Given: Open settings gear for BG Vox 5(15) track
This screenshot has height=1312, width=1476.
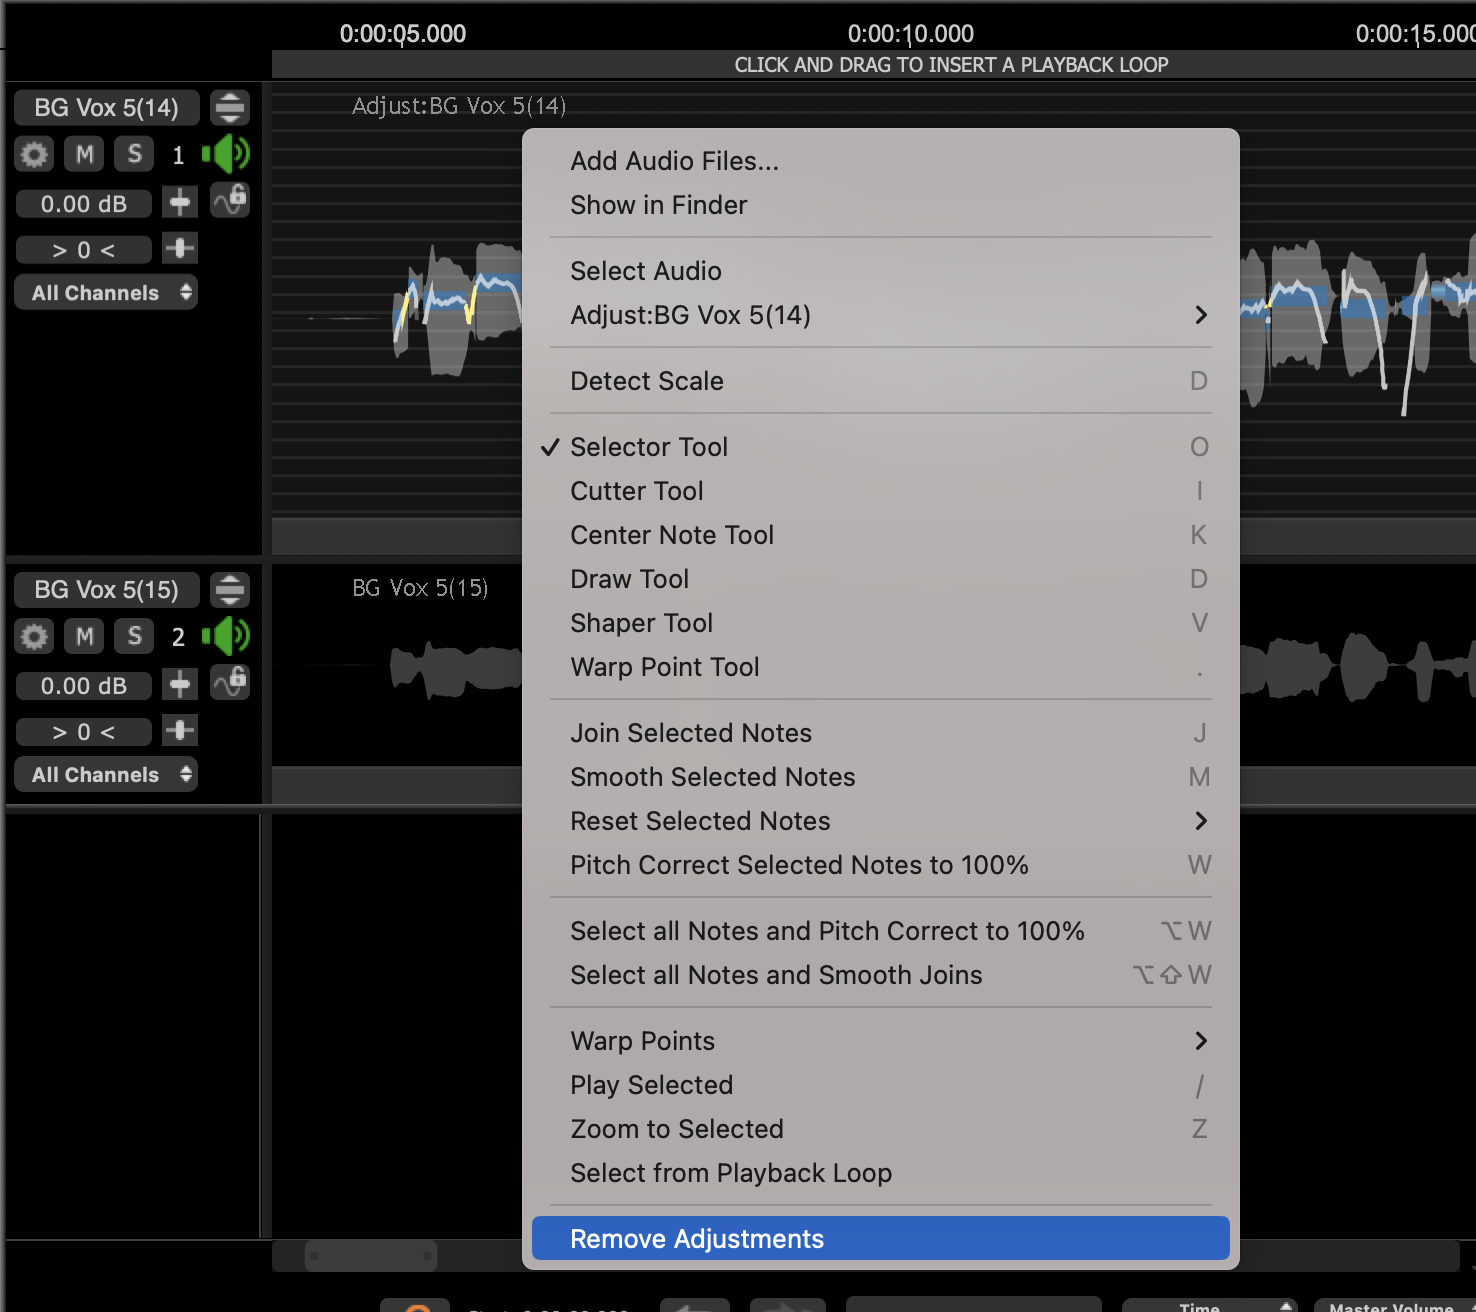Looking at the screenshot, I should (34, 636).
